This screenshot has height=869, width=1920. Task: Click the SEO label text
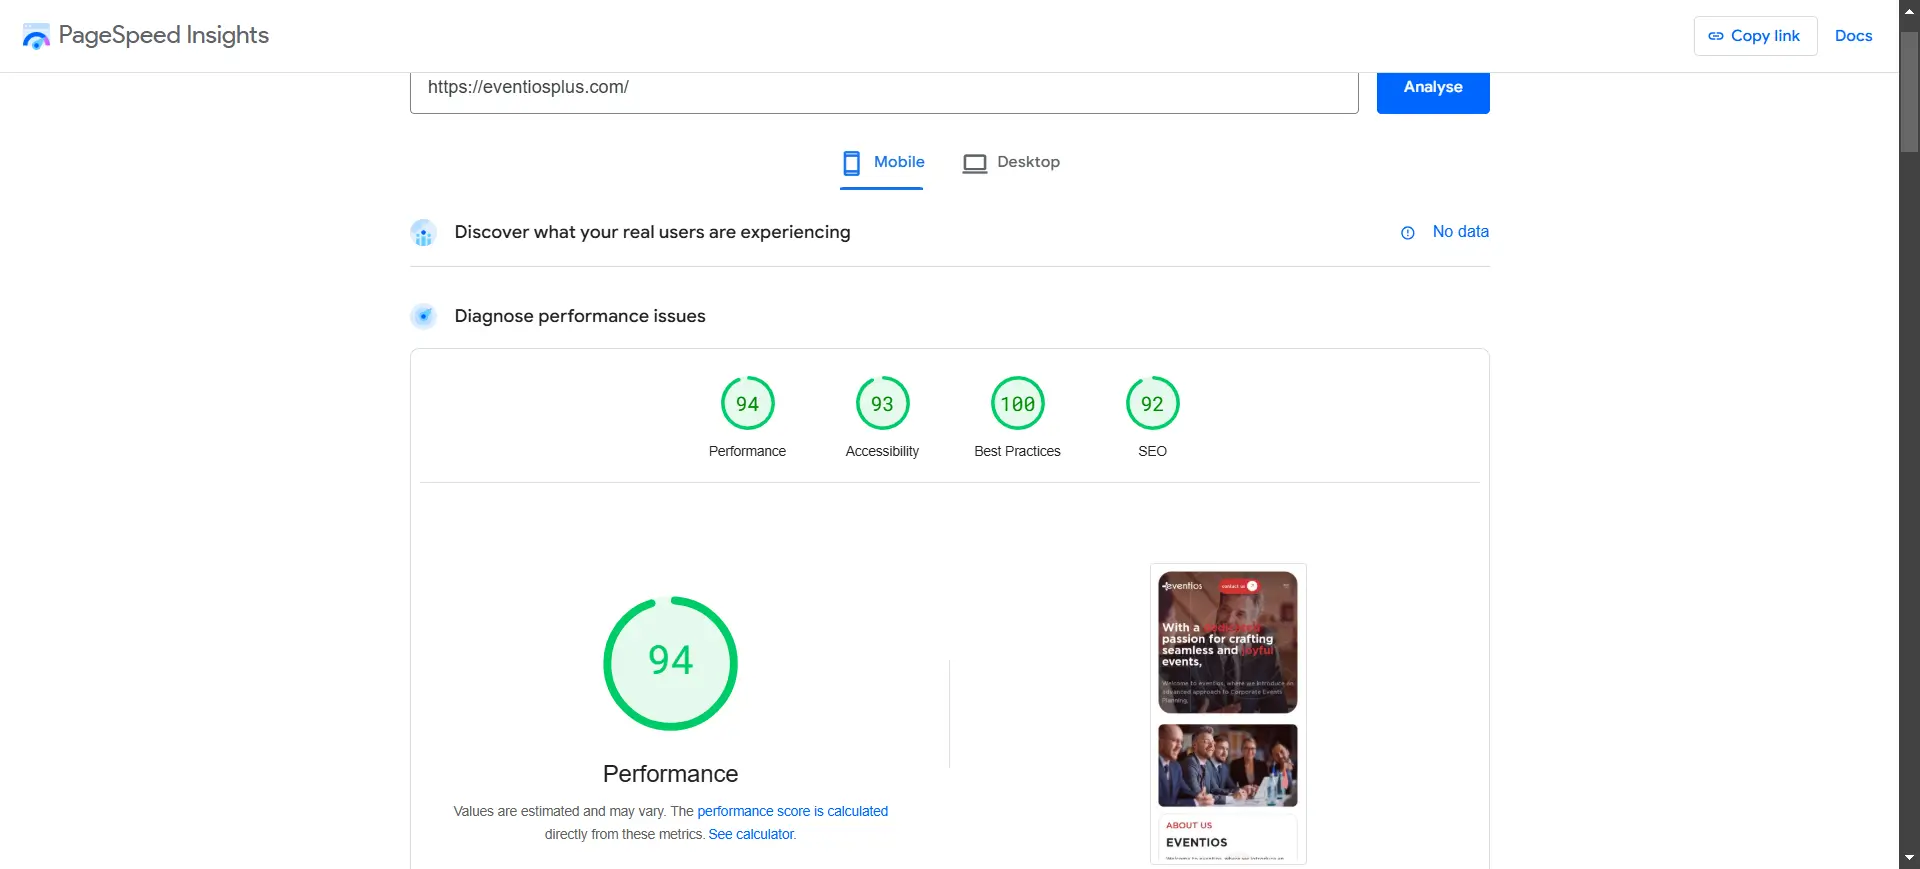coord(1152,451)
